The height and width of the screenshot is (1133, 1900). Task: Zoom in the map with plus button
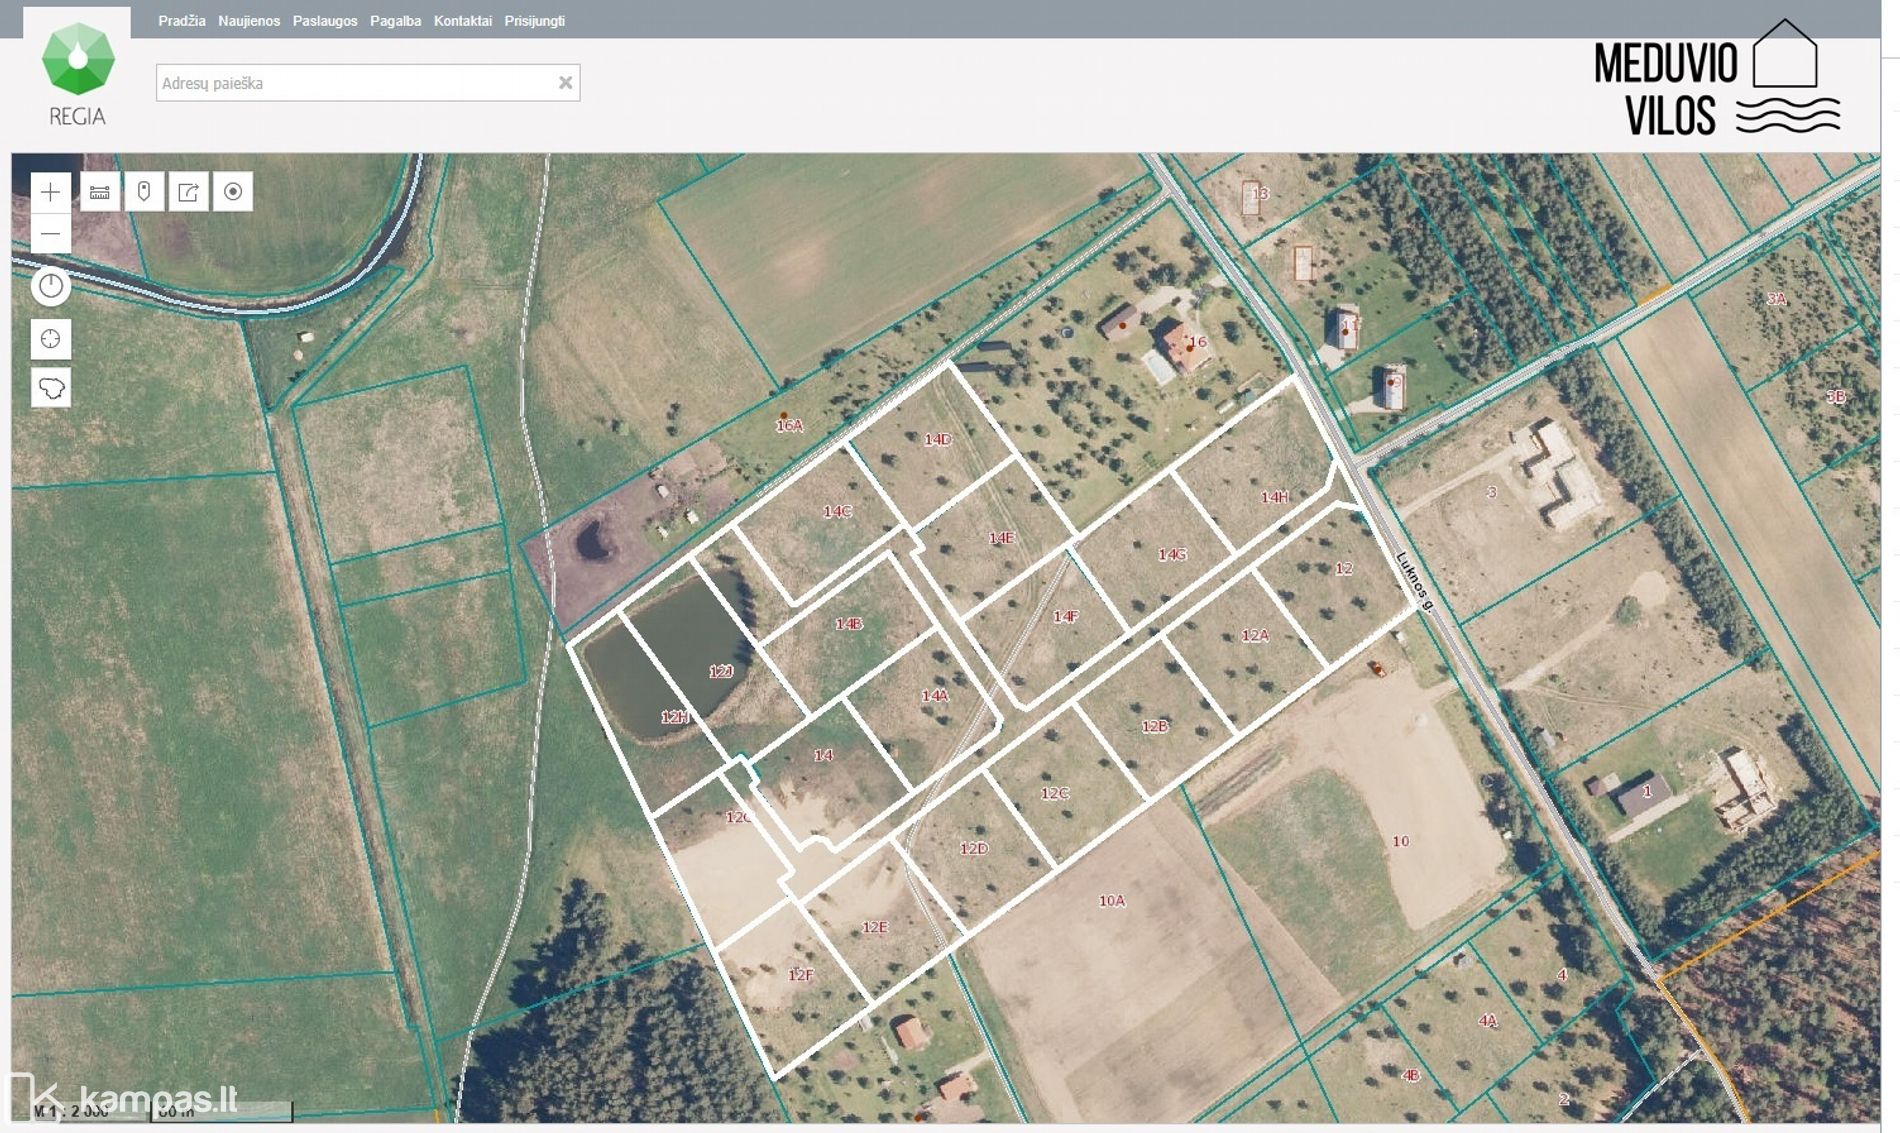[50, 192]
